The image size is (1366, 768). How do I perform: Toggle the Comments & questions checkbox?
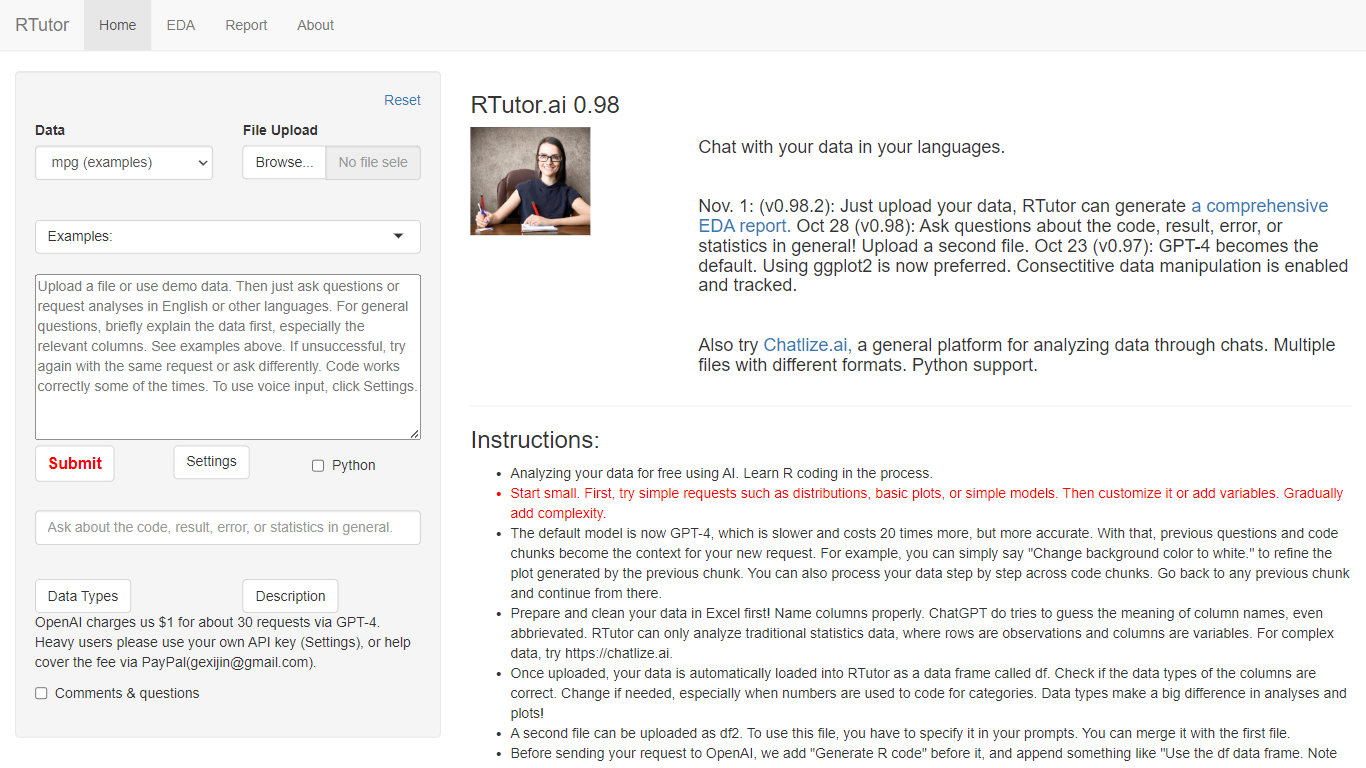click(x=41, y=693)
